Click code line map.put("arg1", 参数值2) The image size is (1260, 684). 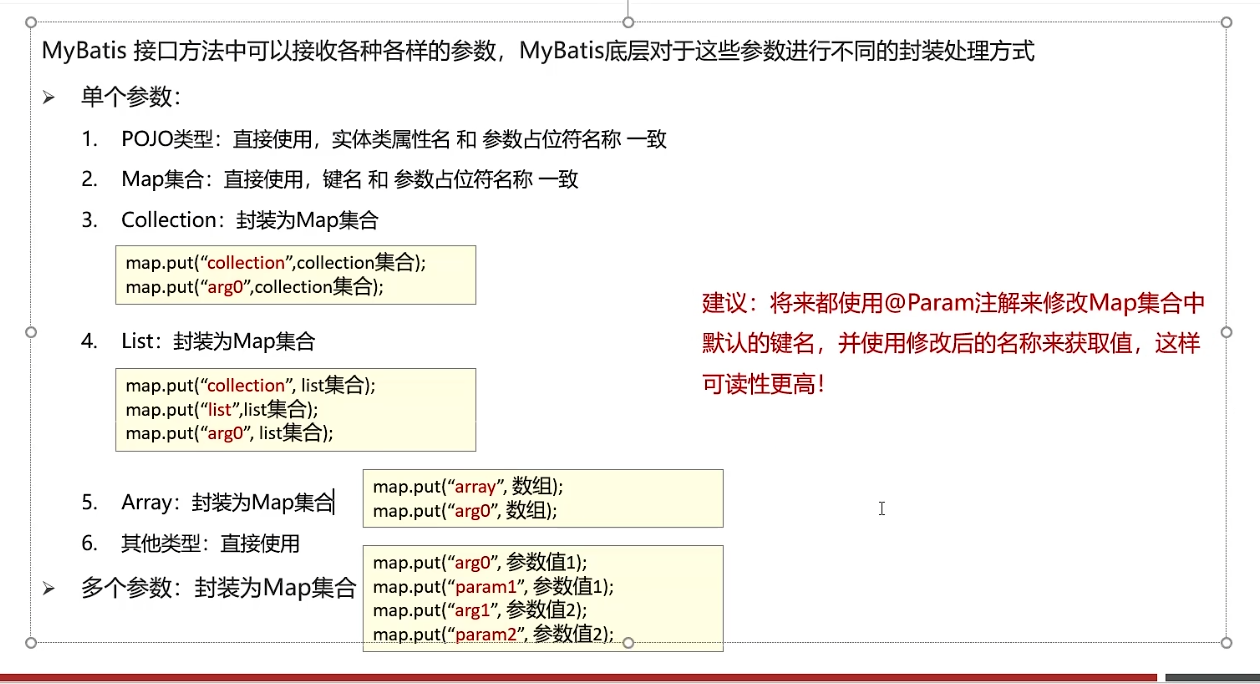[x=481, y=610]
